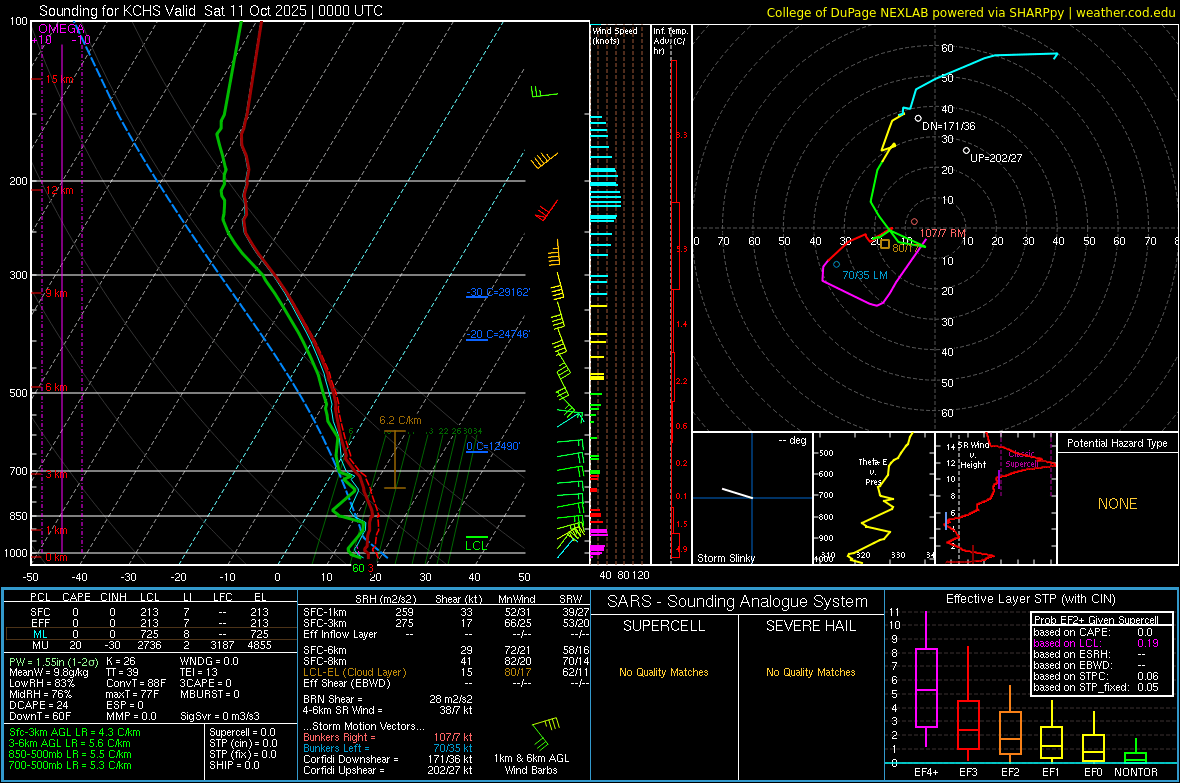This screenshot has height=783, width=1180.
Task: Click the SRH (m2/s2) column header
Action: pos(386,599)
